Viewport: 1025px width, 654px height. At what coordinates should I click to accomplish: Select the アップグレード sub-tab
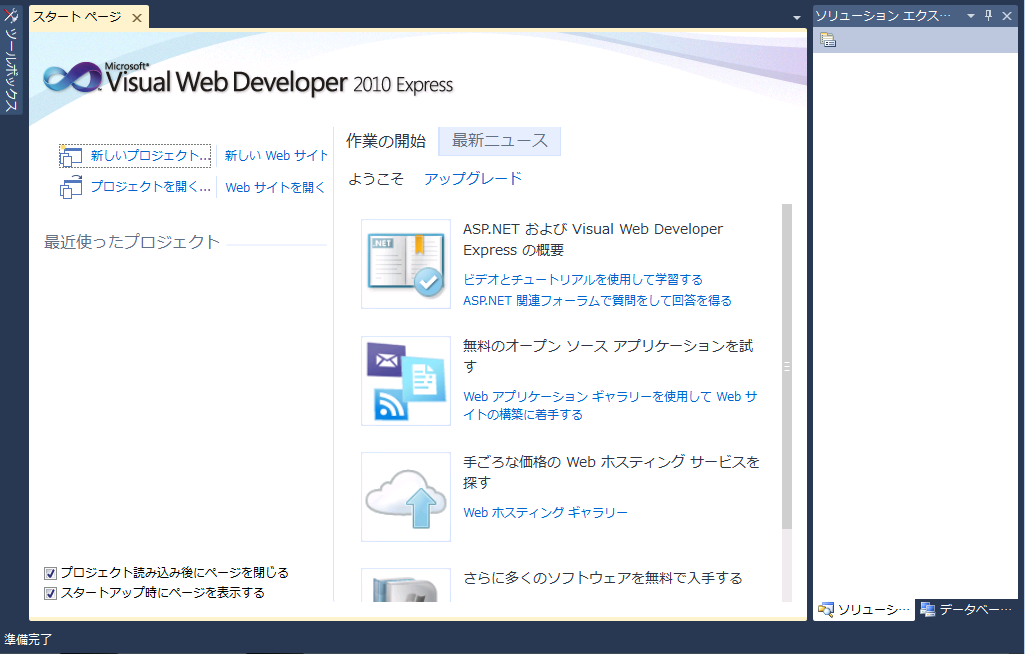(x=473, y=179)
